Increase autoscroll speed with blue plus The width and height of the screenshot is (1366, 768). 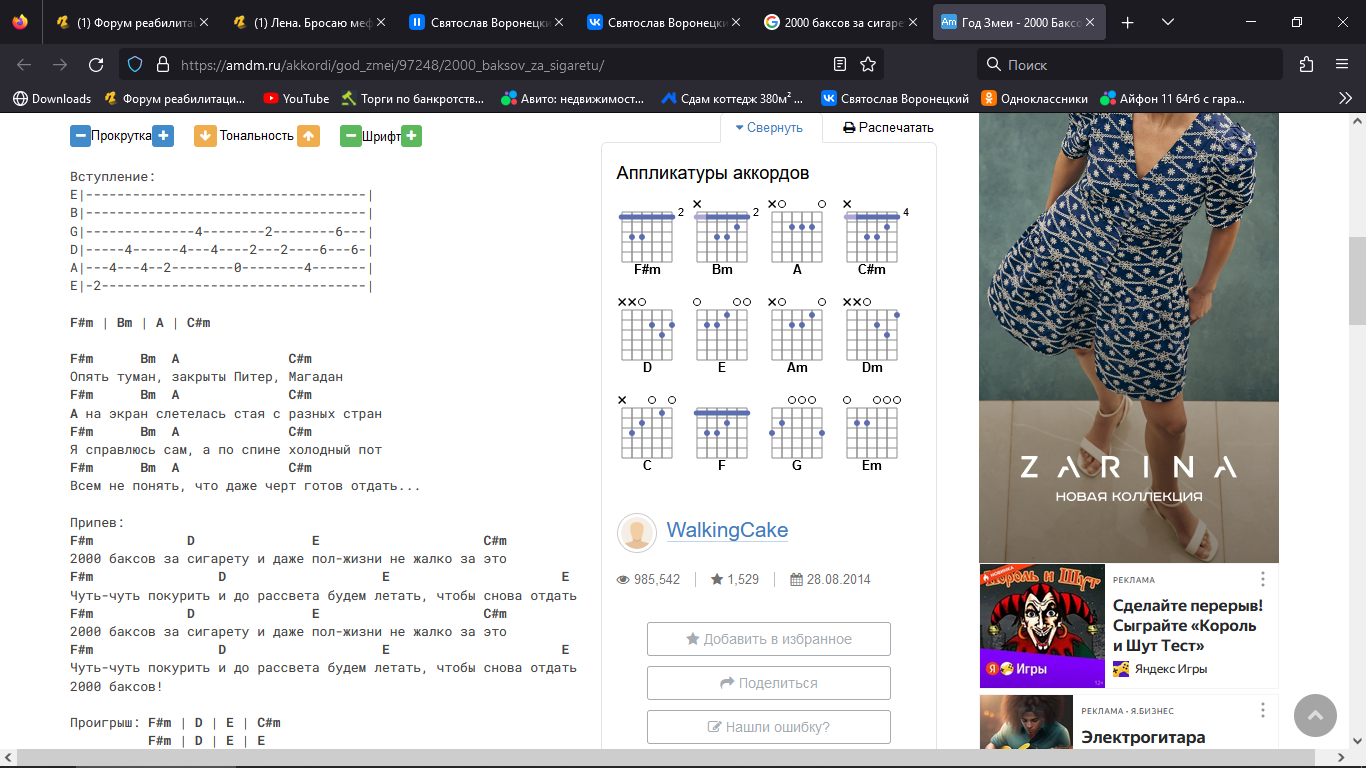[163, 136]
